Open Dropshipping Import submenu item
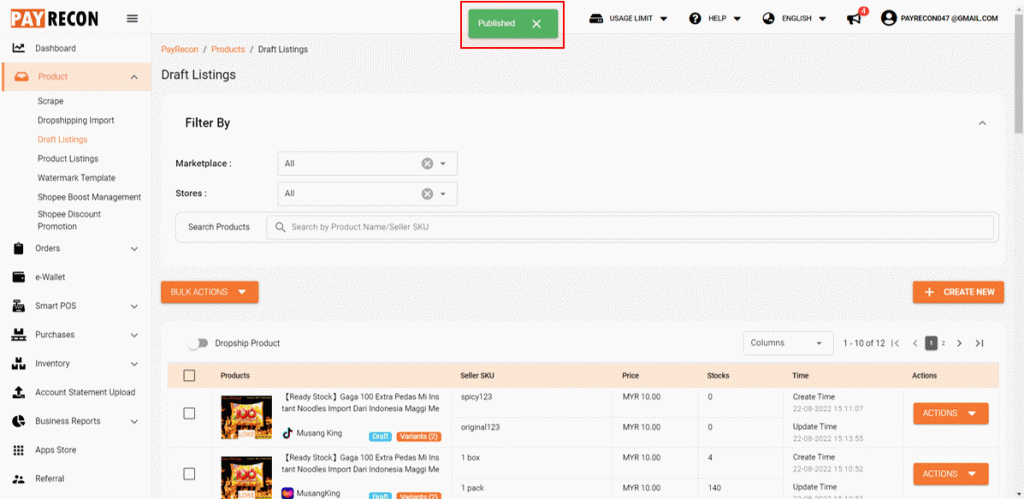 pos(76,120)
